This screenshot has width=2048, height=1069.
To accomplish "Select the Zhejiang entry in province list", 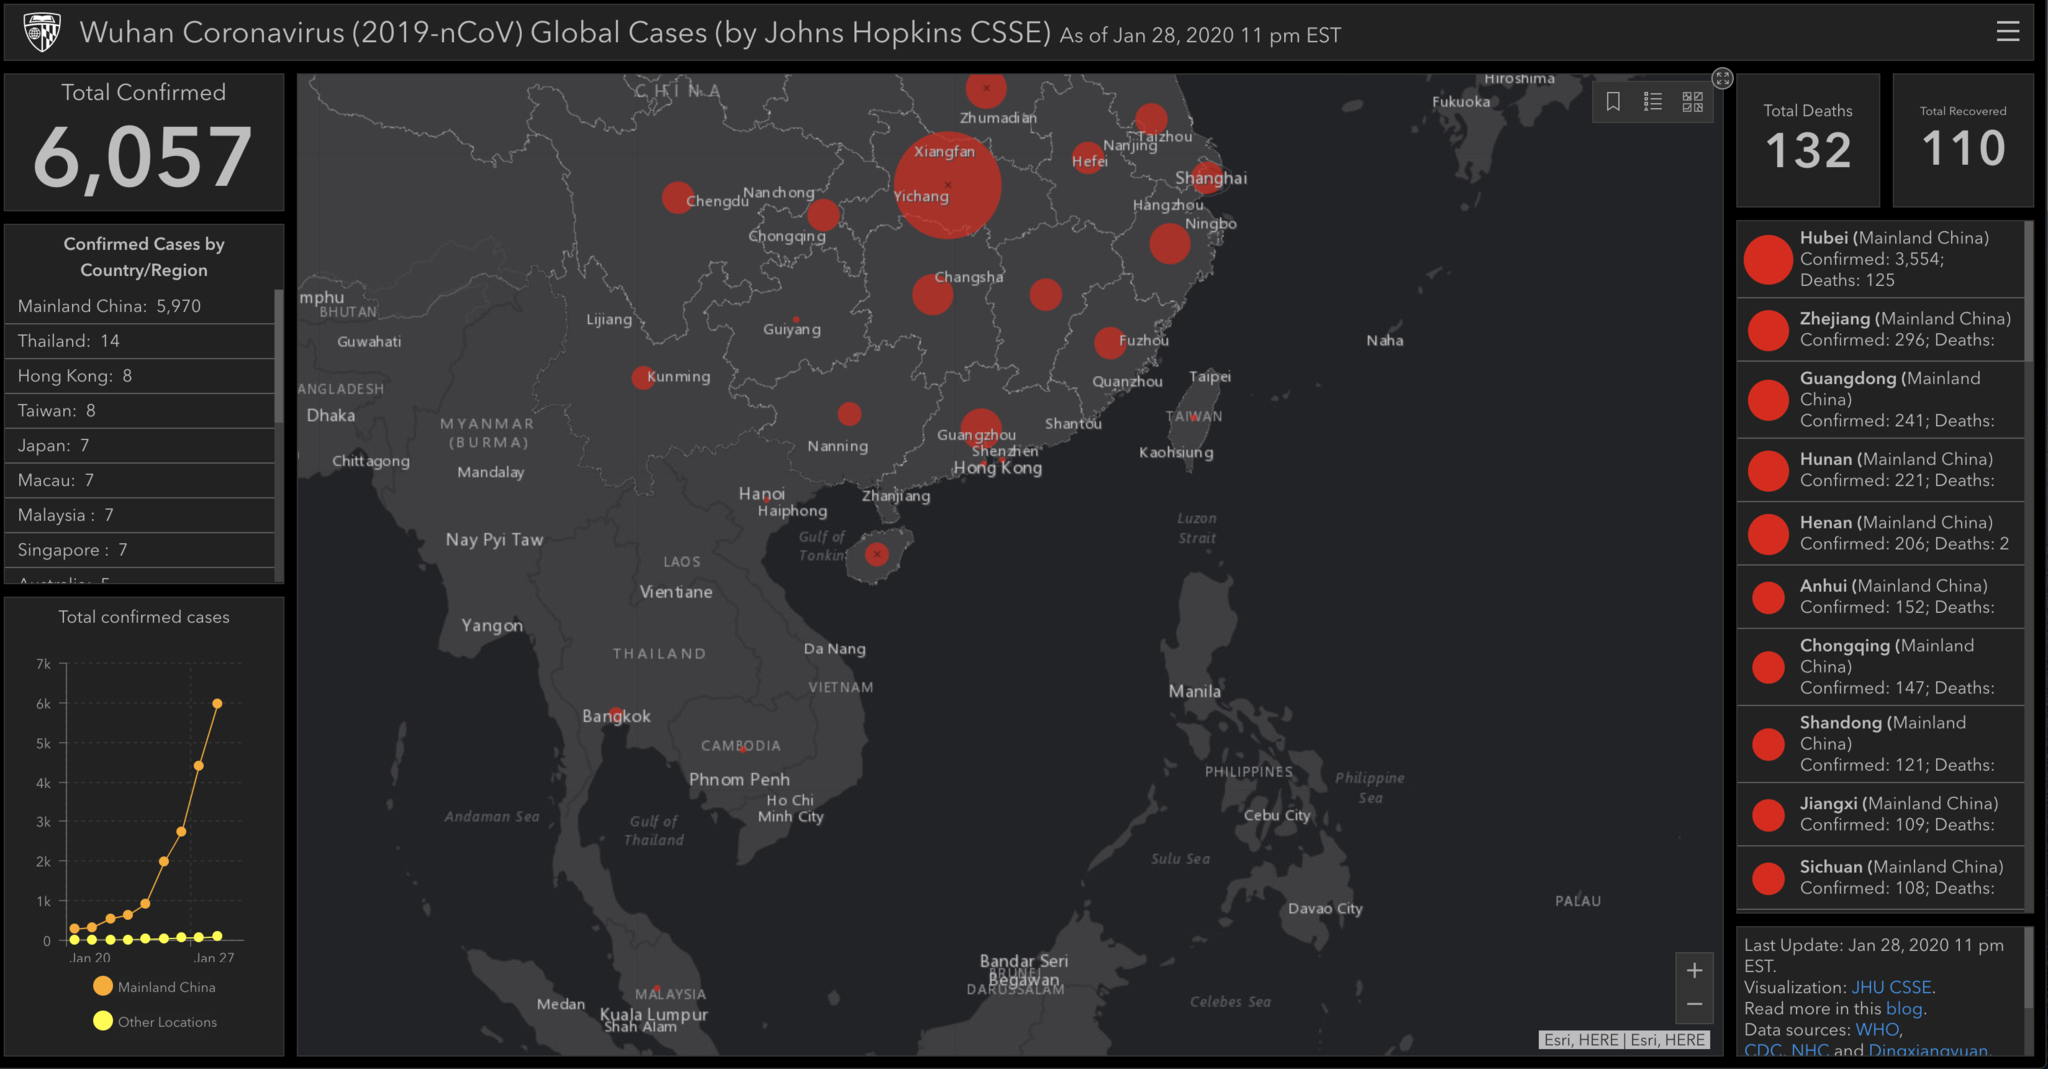I will point(1880,329).
